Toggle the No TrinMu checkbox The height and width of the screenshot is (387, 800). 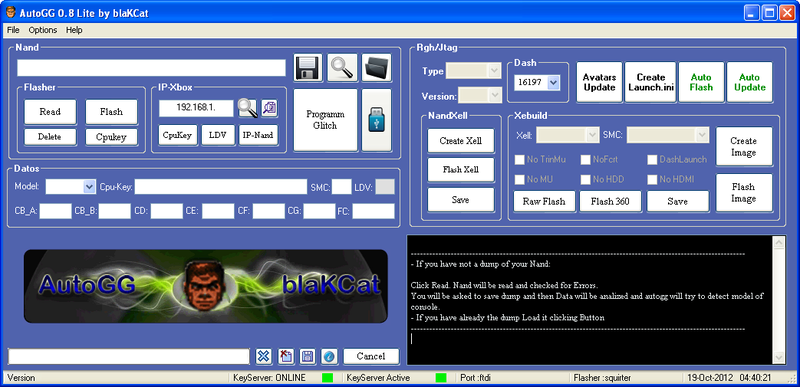coord(519,160)
